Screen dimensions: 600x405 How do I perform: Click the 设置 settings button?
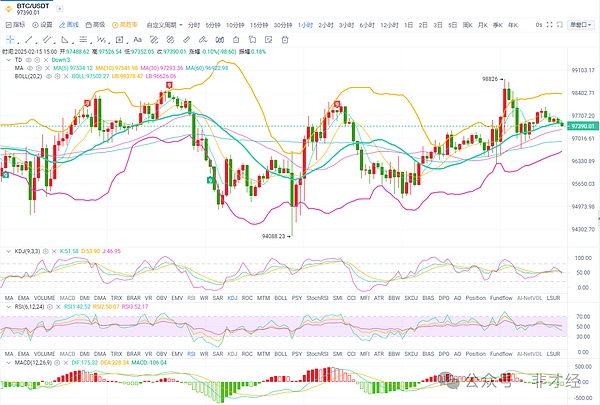coord(42,25)
